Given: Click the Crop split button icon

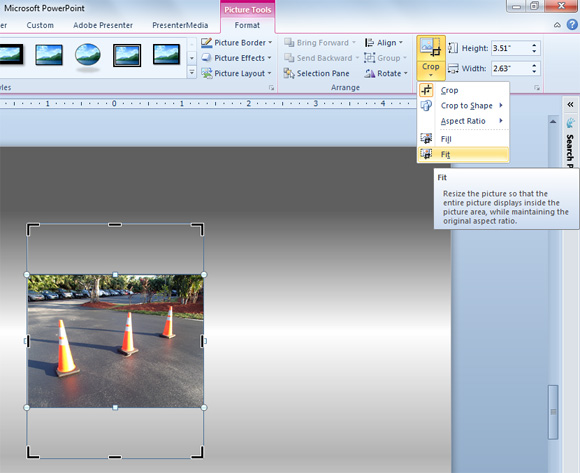Looking at the screenshot, I should [431, 48].
